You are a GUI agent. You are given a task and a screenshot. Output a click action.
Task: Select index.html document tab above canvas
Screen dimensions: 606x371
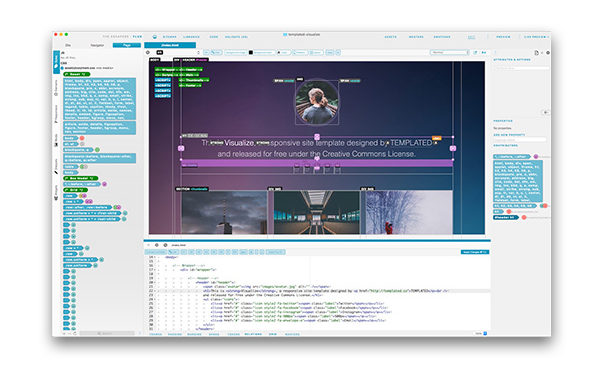click(x=170, y=45)
